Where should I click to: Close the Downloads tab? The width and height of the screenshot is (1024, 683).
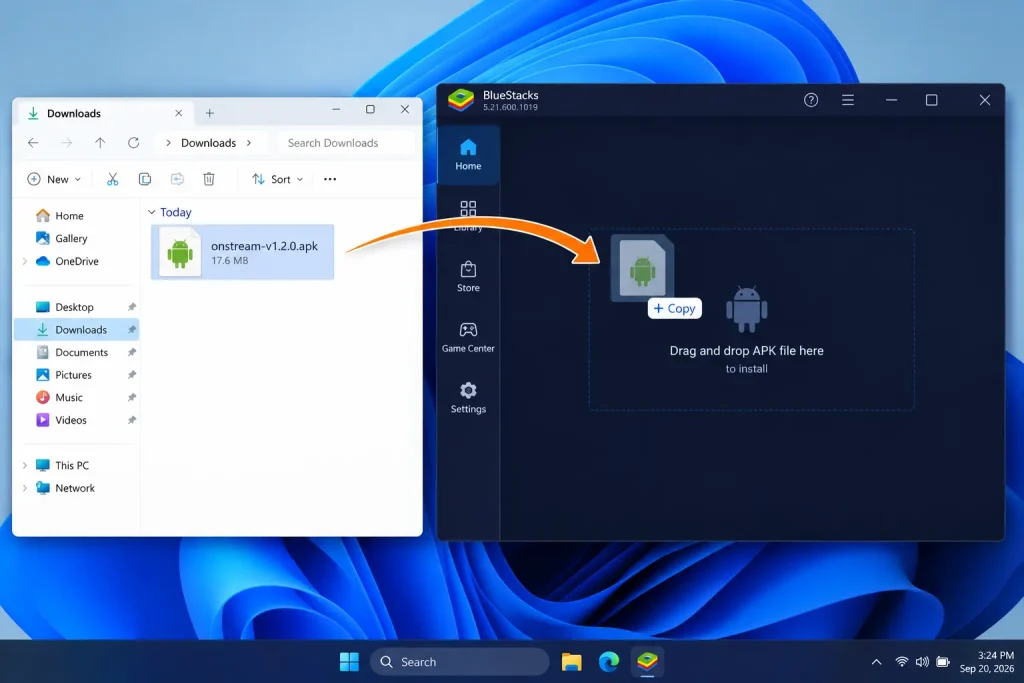tap(178, 113)
